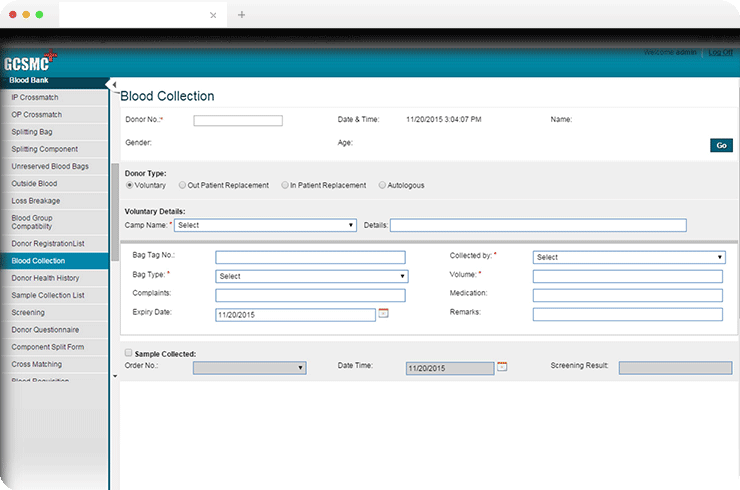The image size is (740, 490).
Task: Open Donor Health History page
Action: pyautogui.click(x=54, y=278)
